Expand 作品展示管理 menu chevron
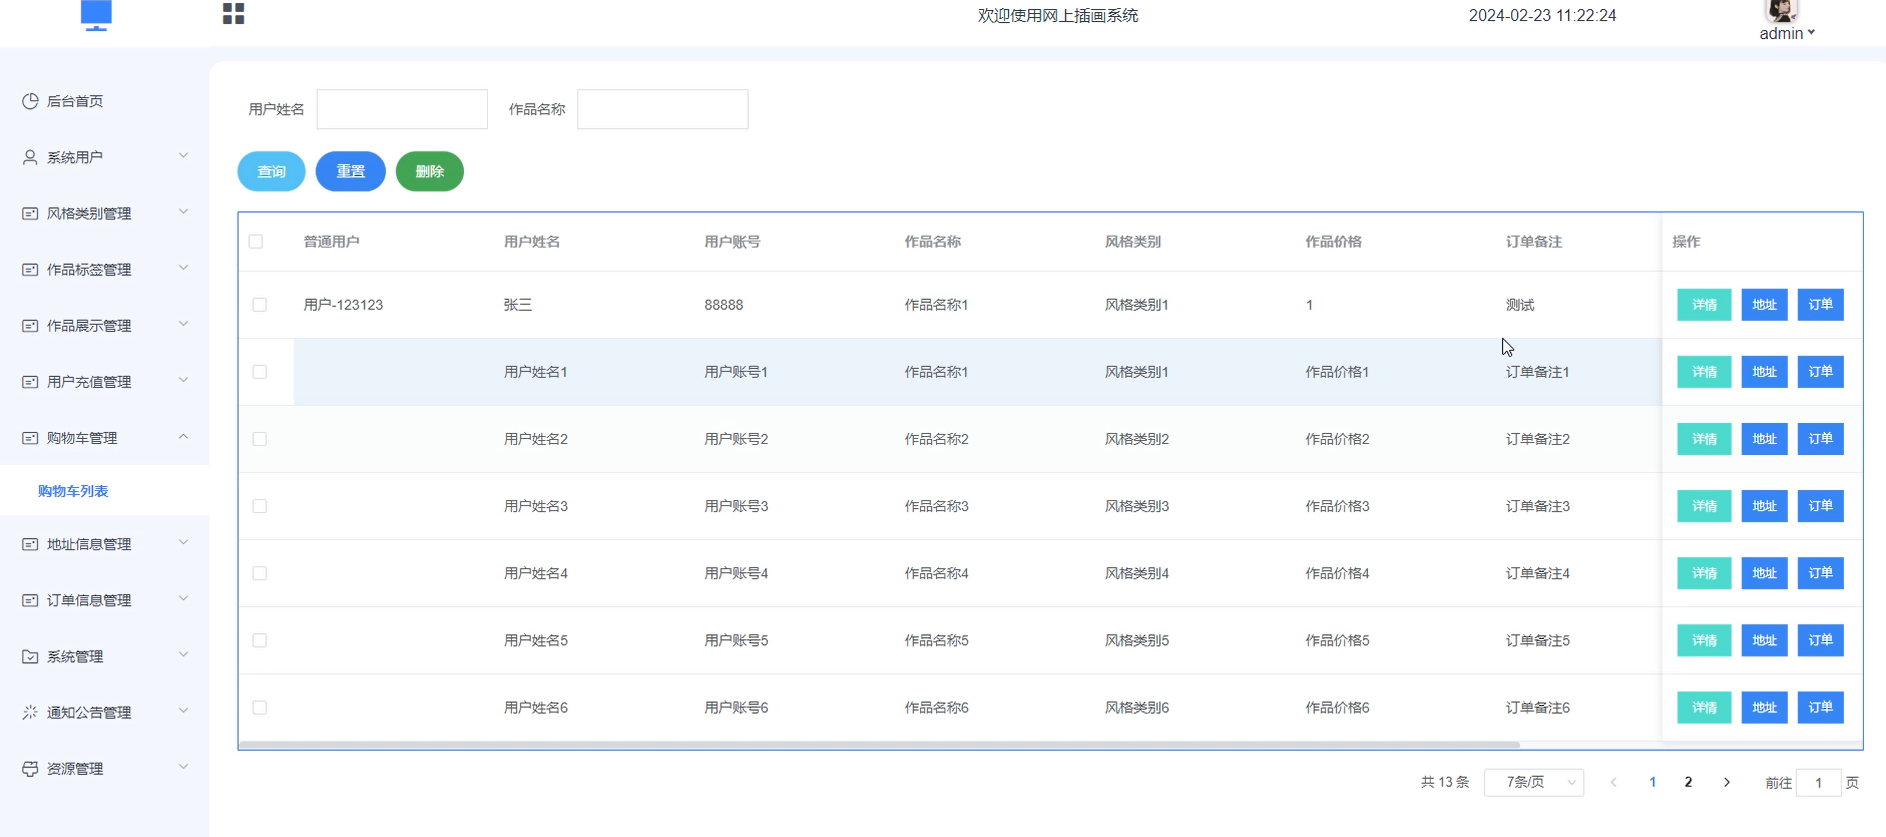The image size is (1886, 837). (x=183, y=324)
